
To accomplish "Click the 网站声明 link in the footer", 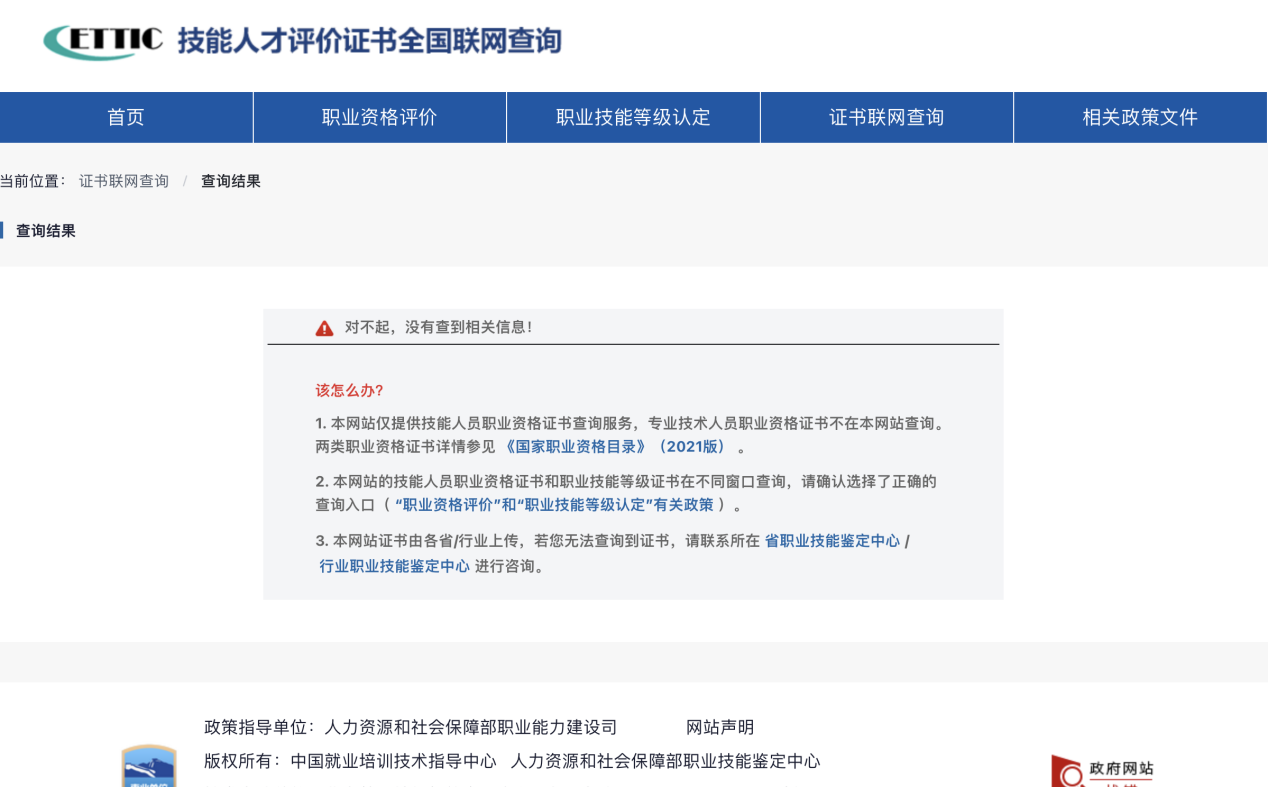I will 720,727.
